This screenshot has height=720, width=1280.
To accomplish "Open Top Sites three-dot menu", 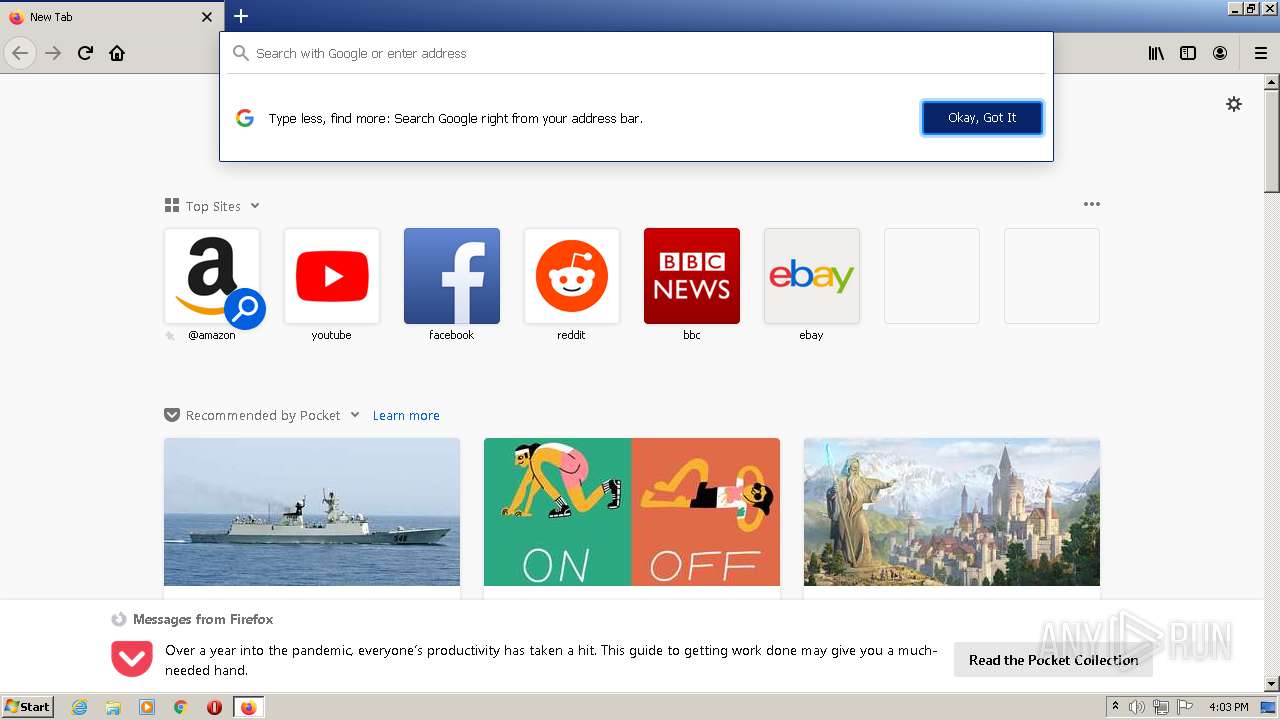I will click(1091, 204).
